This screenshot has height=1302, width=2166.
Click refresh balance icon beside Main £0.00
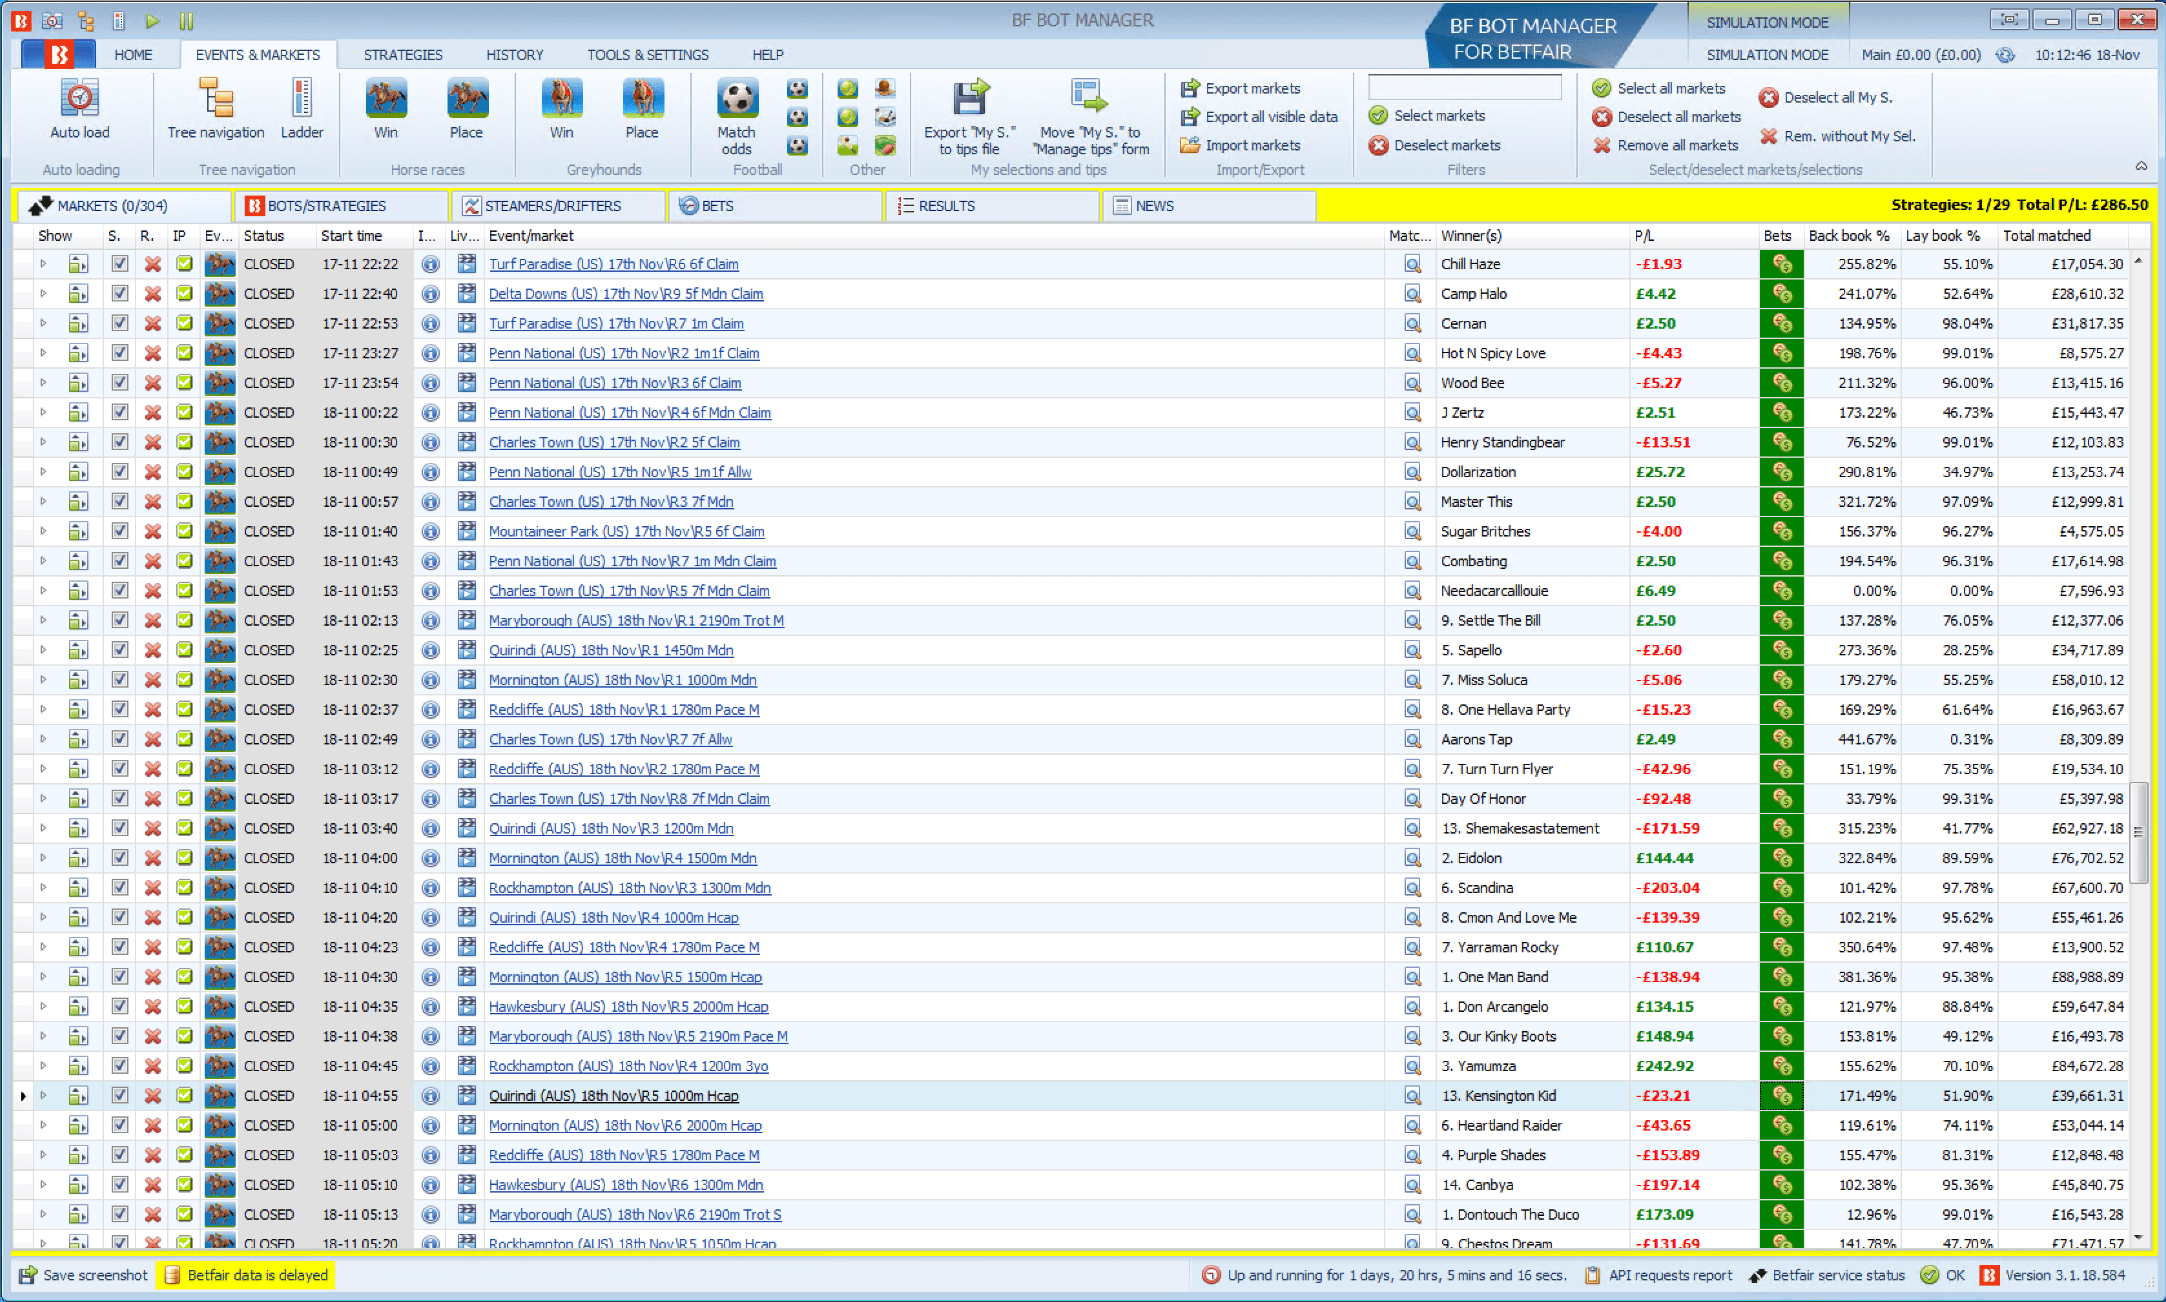tap(2005, 55)
